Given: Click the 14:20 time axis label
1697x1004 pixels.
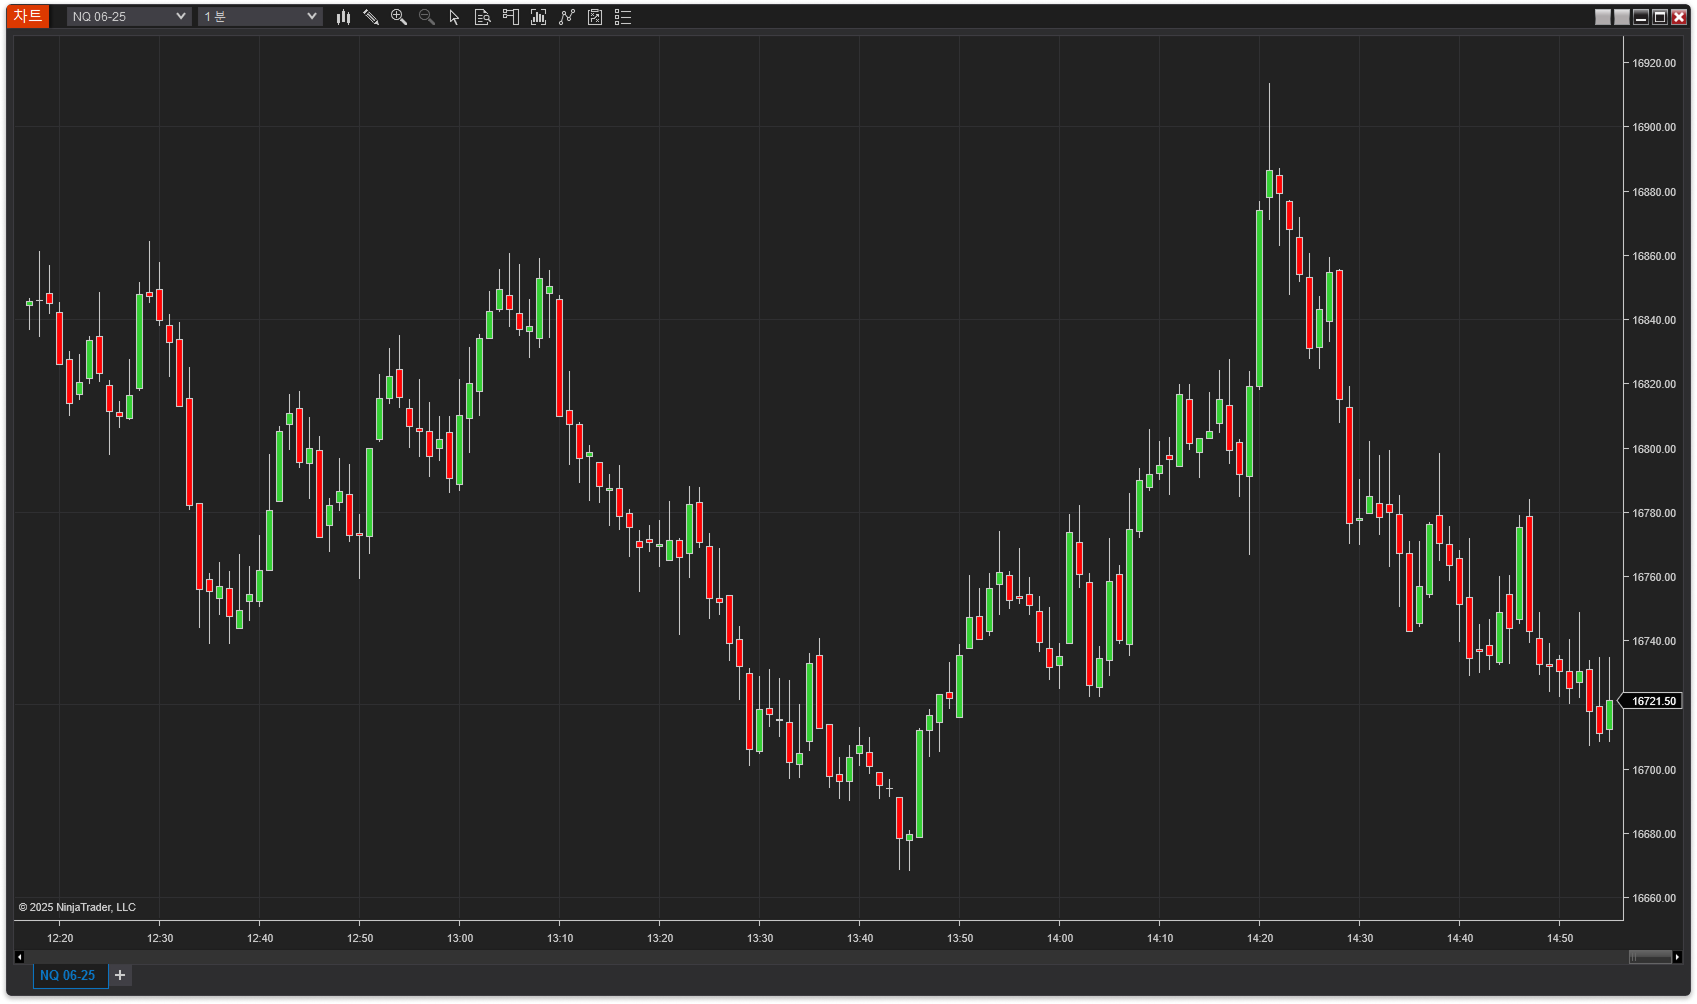Looking at the screenshot, I should (x=1260, y=938).
